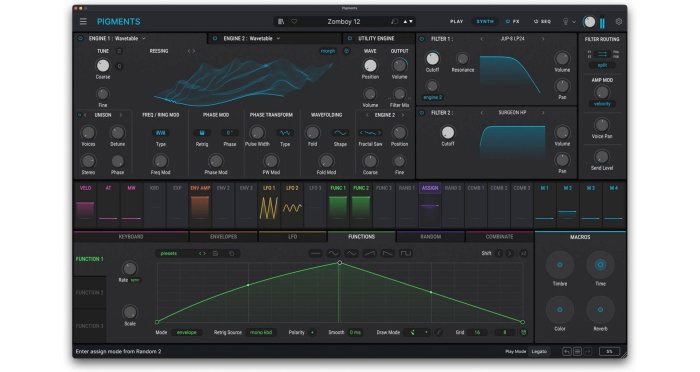Viewport: 700px width, 372px height.
Task: Click the Amp Mod velocity button
Action: (x=602, y=104)
